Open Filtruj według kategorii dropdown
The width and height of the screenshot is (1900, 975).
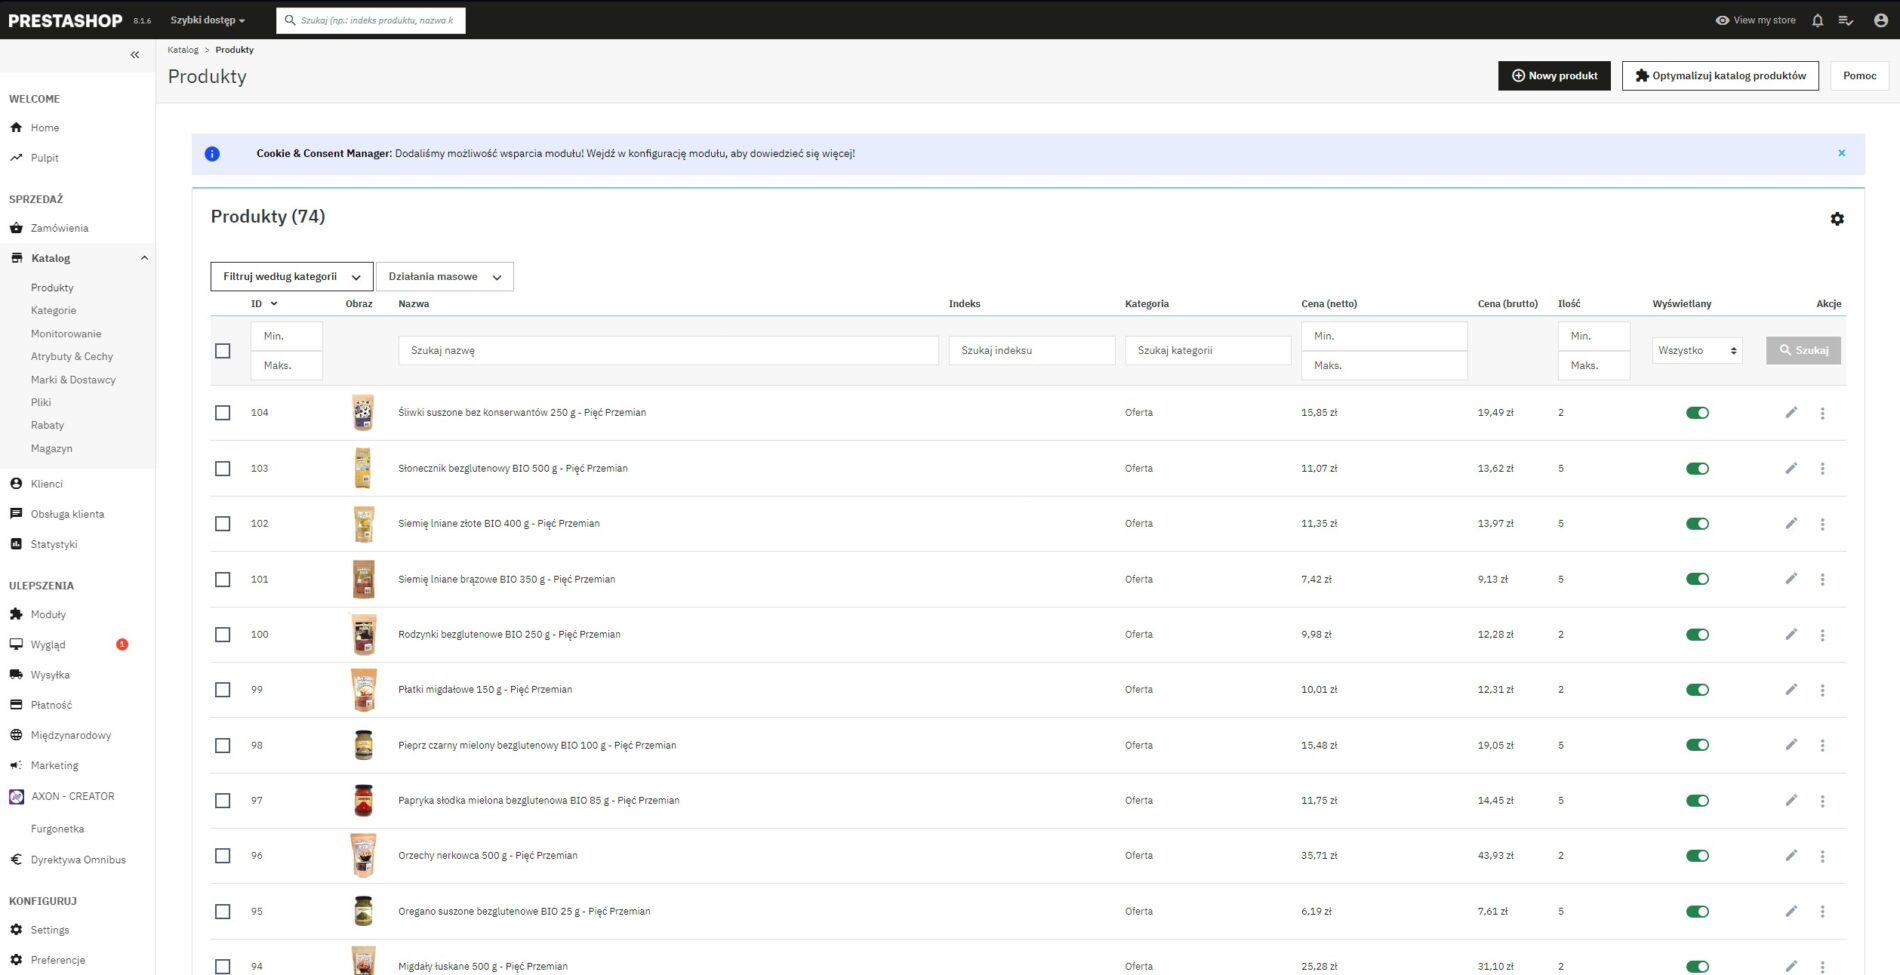pyautogui.click(x=291, y=277)
